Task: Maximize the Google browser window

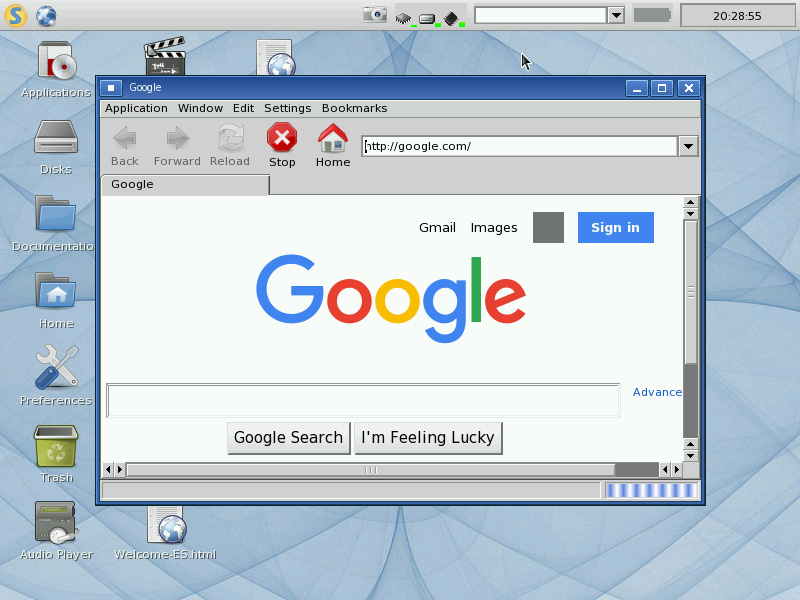Action: [662, 88]
